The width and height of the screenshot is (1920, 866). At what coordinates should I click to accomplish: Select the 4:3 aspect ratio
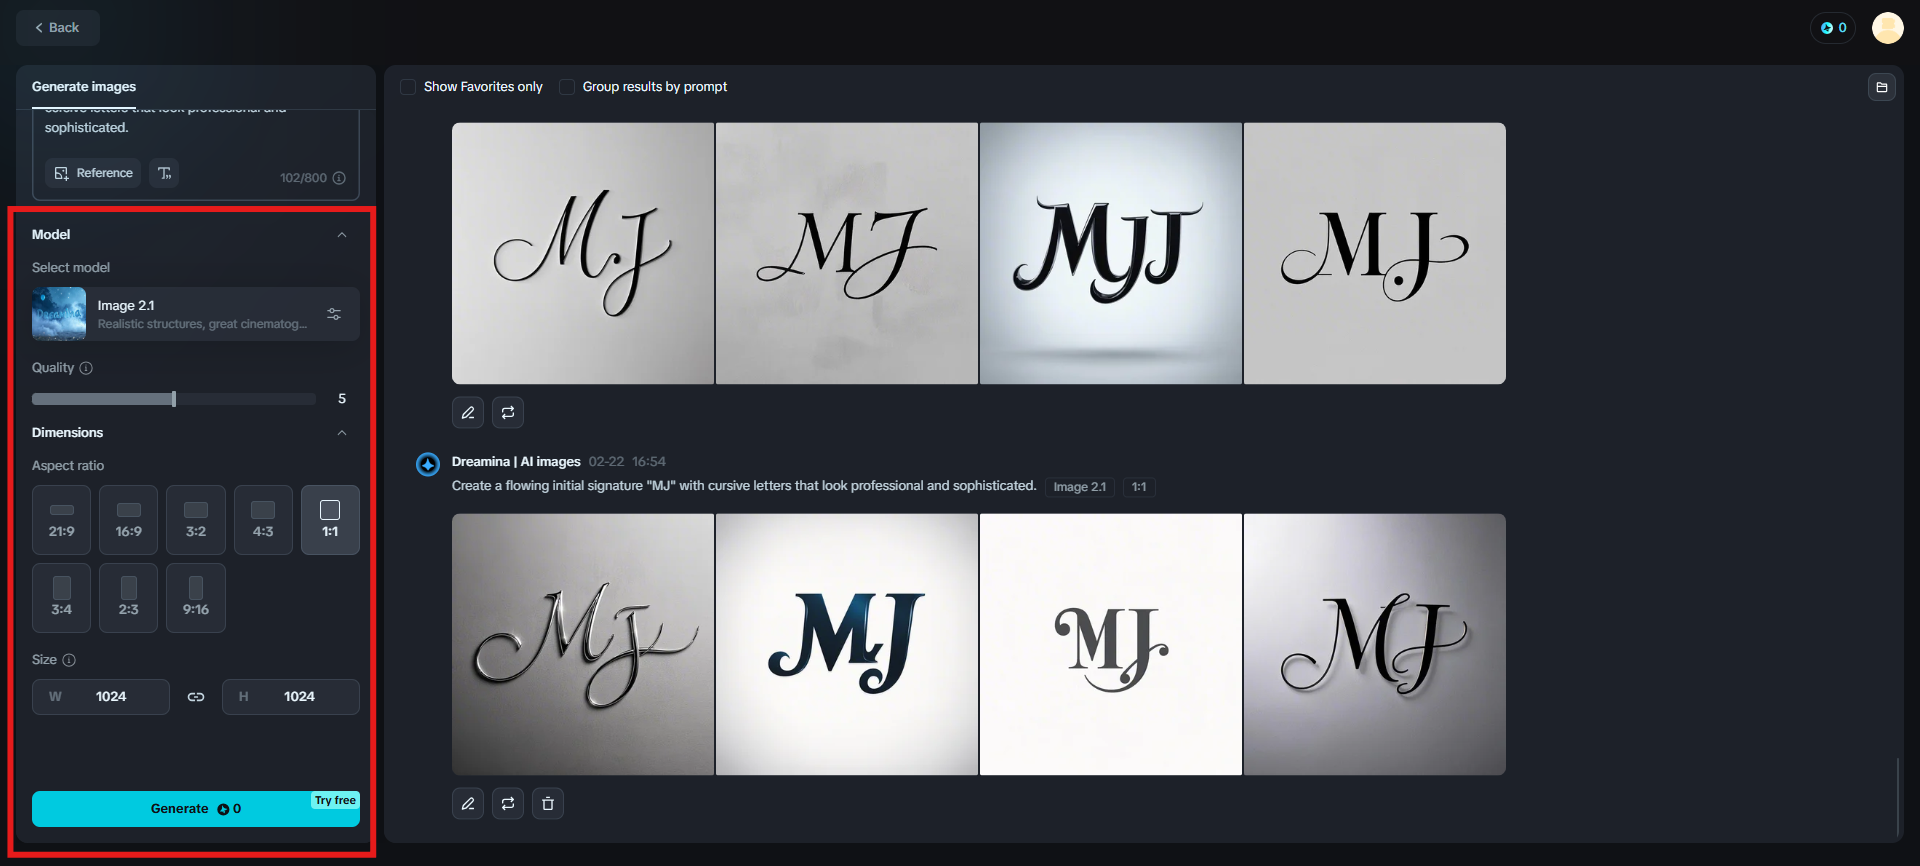coord(263,520)
